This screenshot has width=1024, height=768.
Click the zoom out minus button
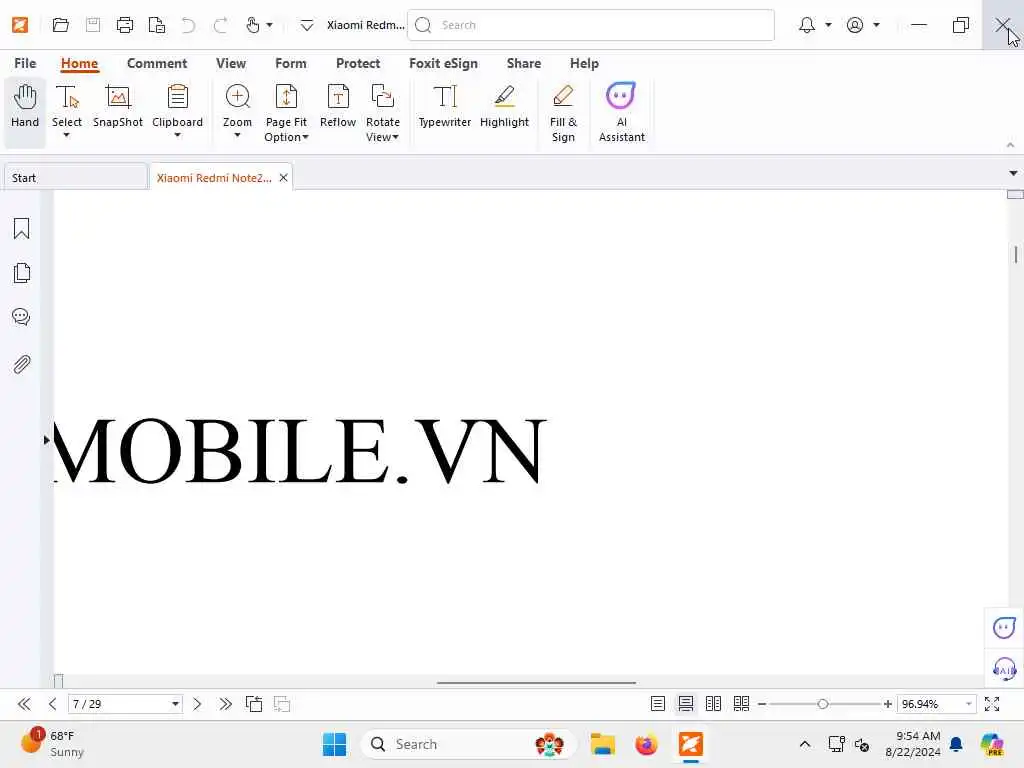click(761, 704)
